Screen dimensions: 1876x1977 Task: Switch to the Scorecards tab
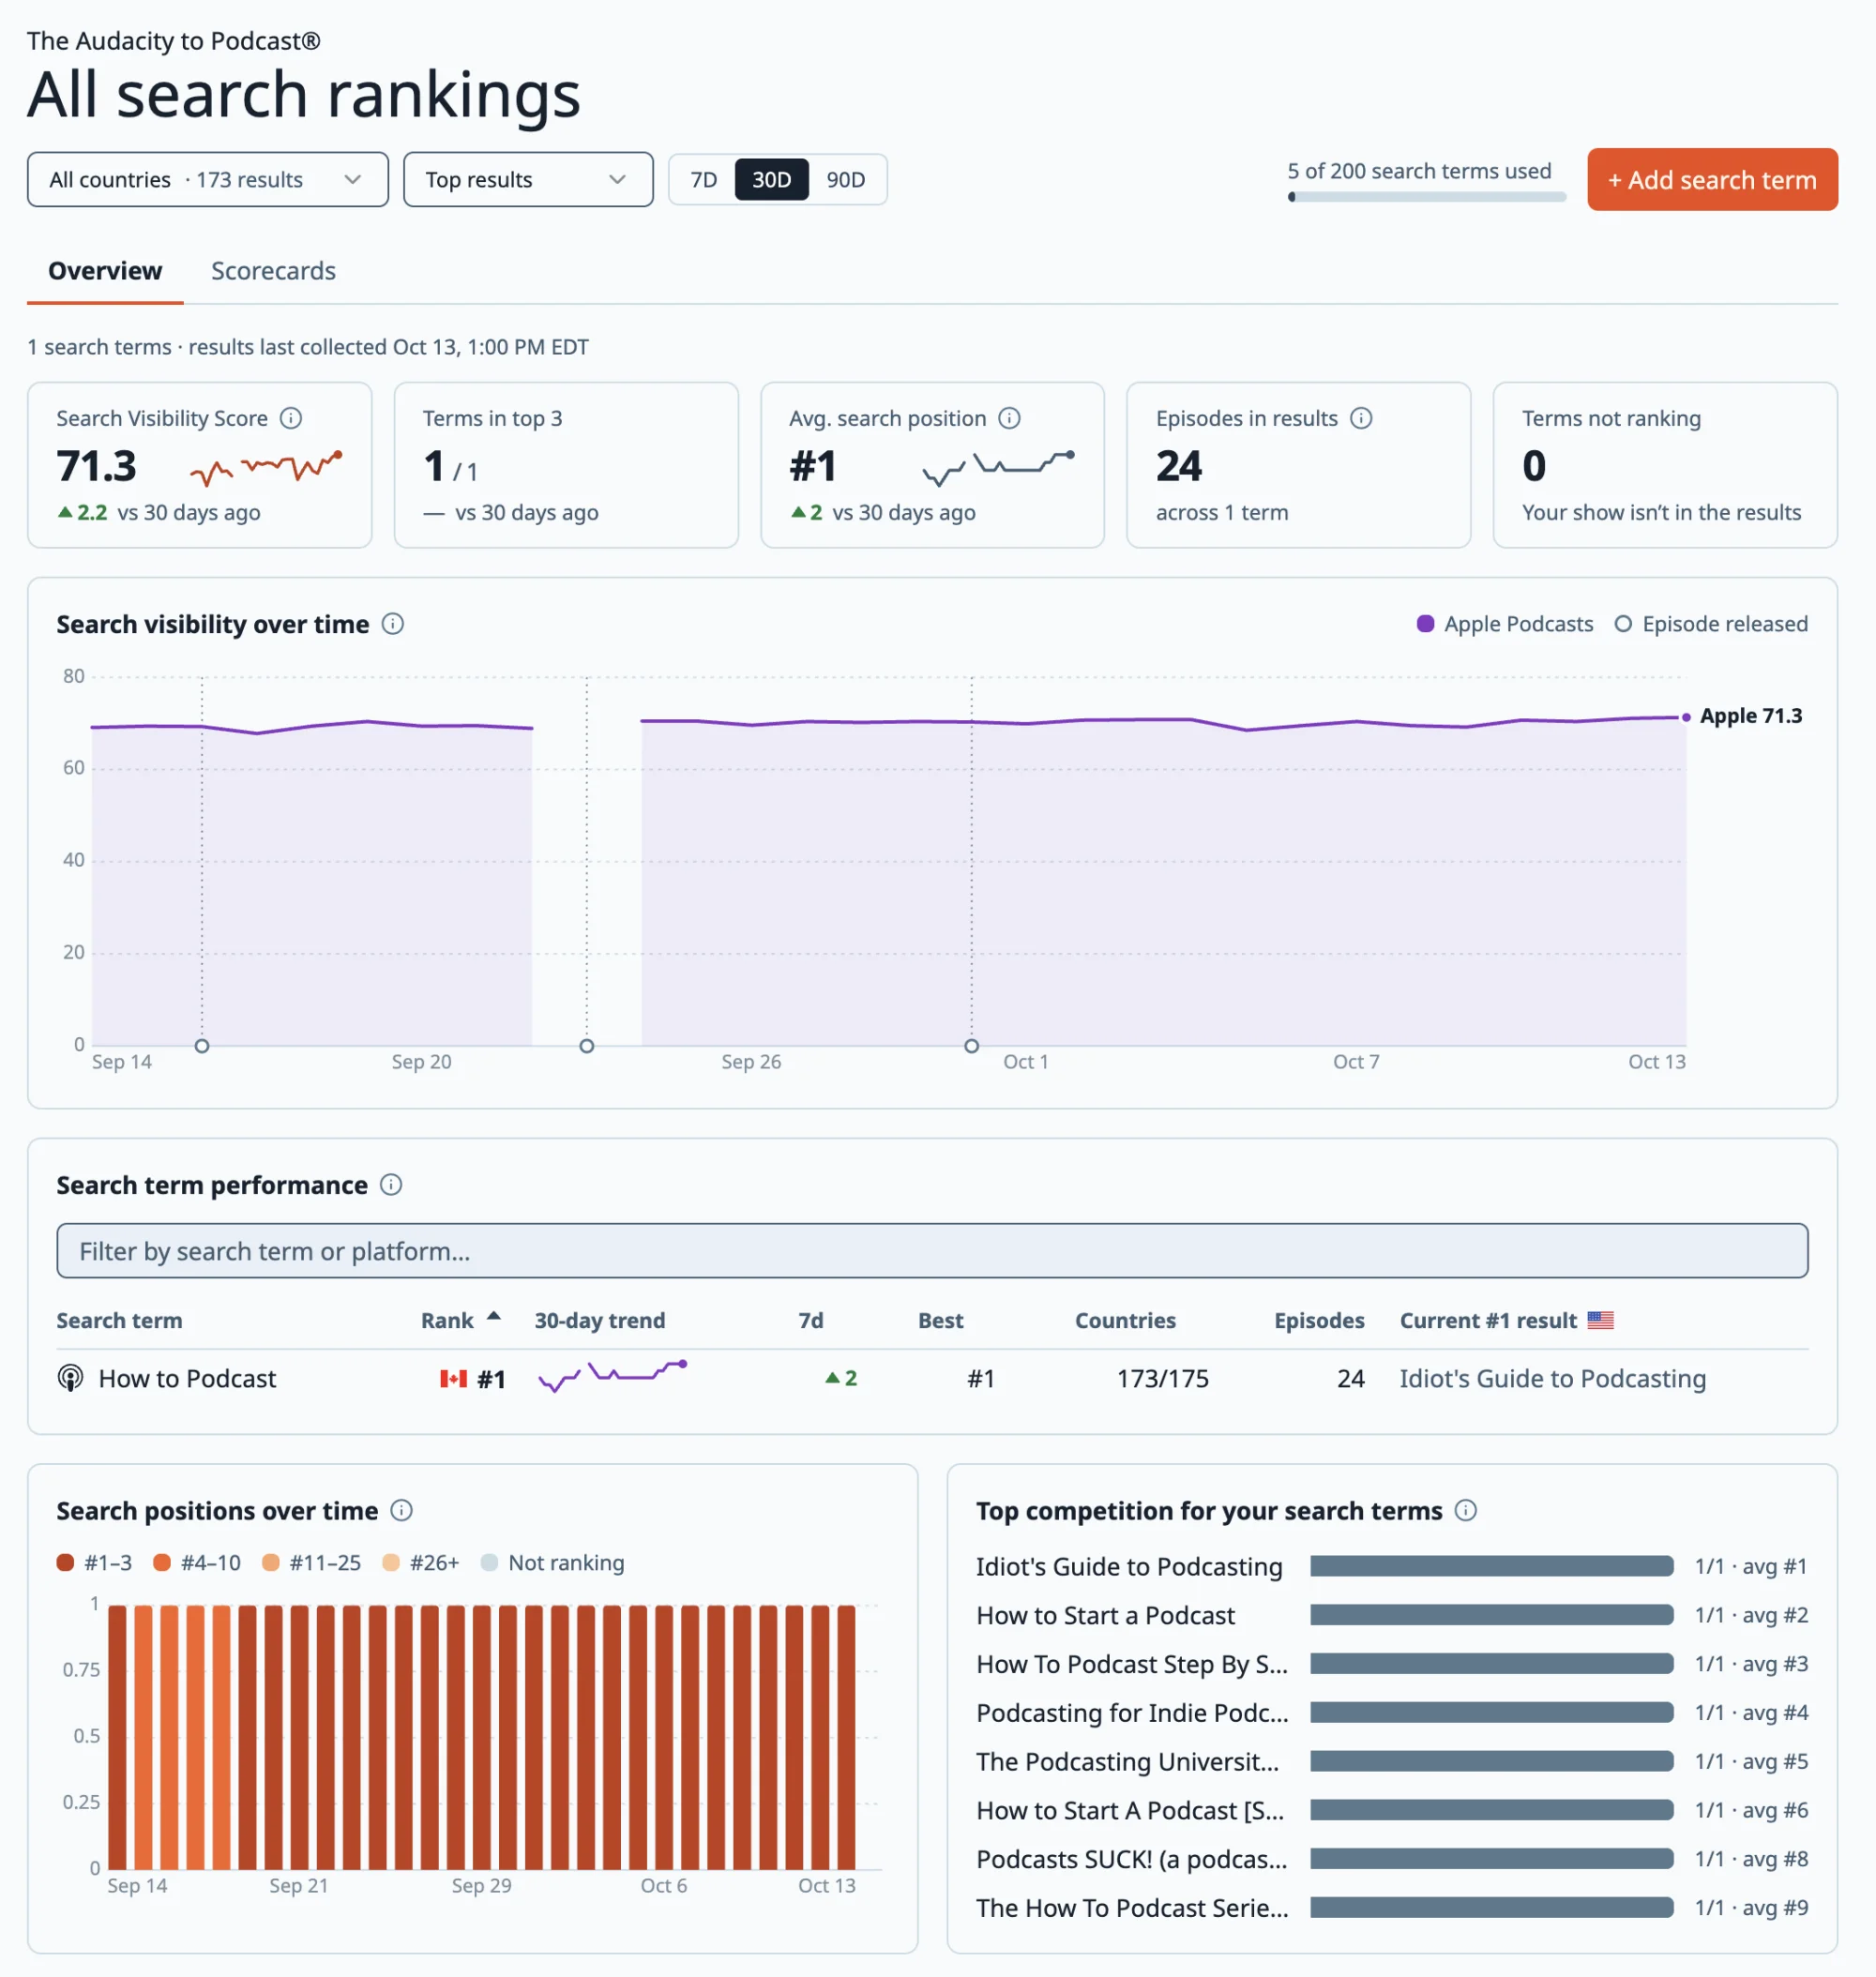pyautogui.click(x=273, y=271)
